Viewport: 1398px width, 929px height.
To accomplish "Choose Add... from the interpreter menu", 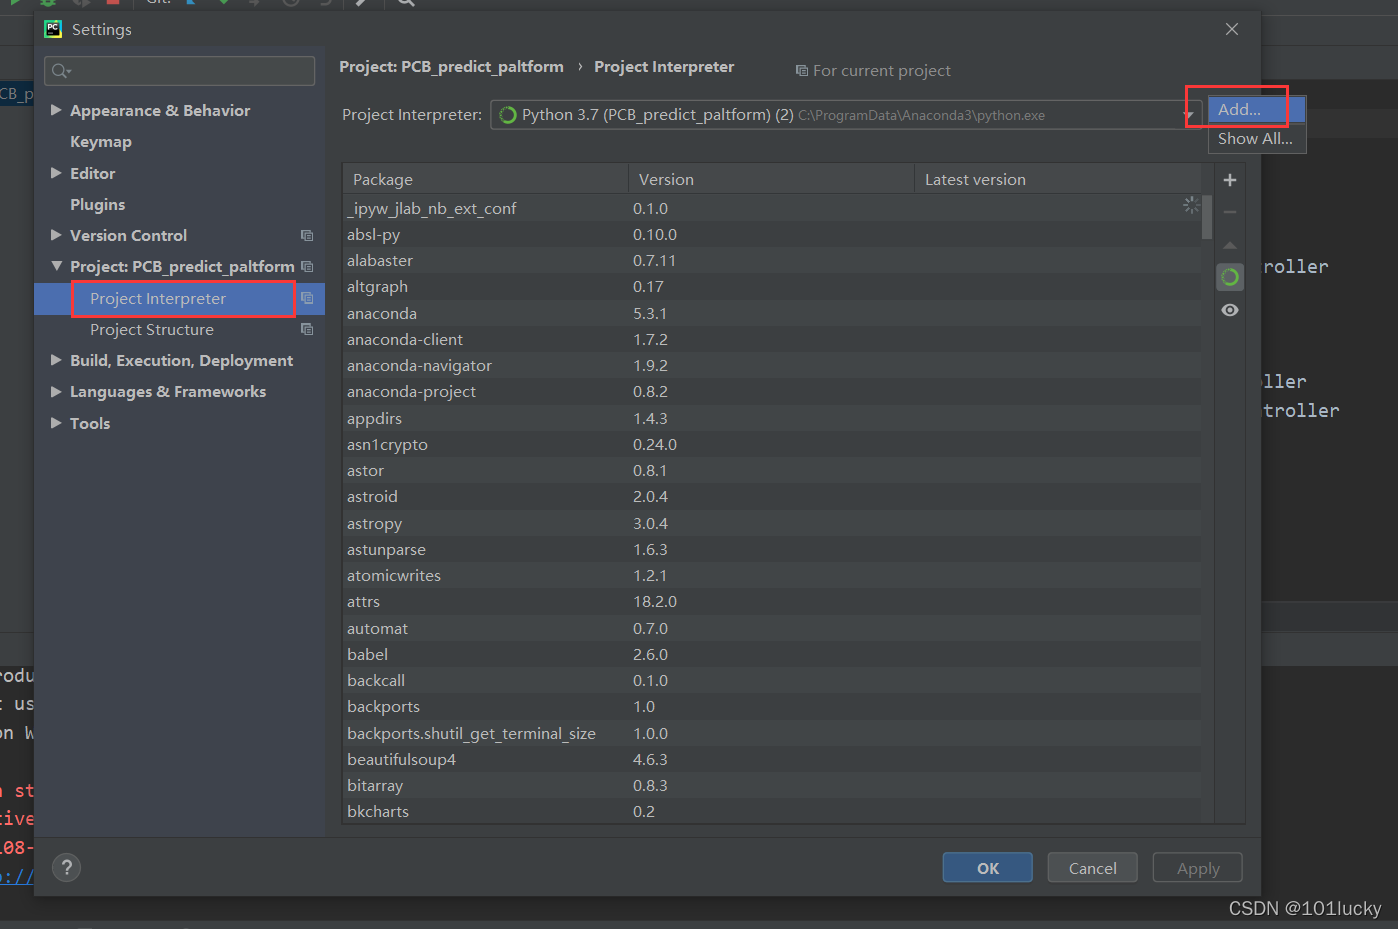I will click(x=1257, y=110).
